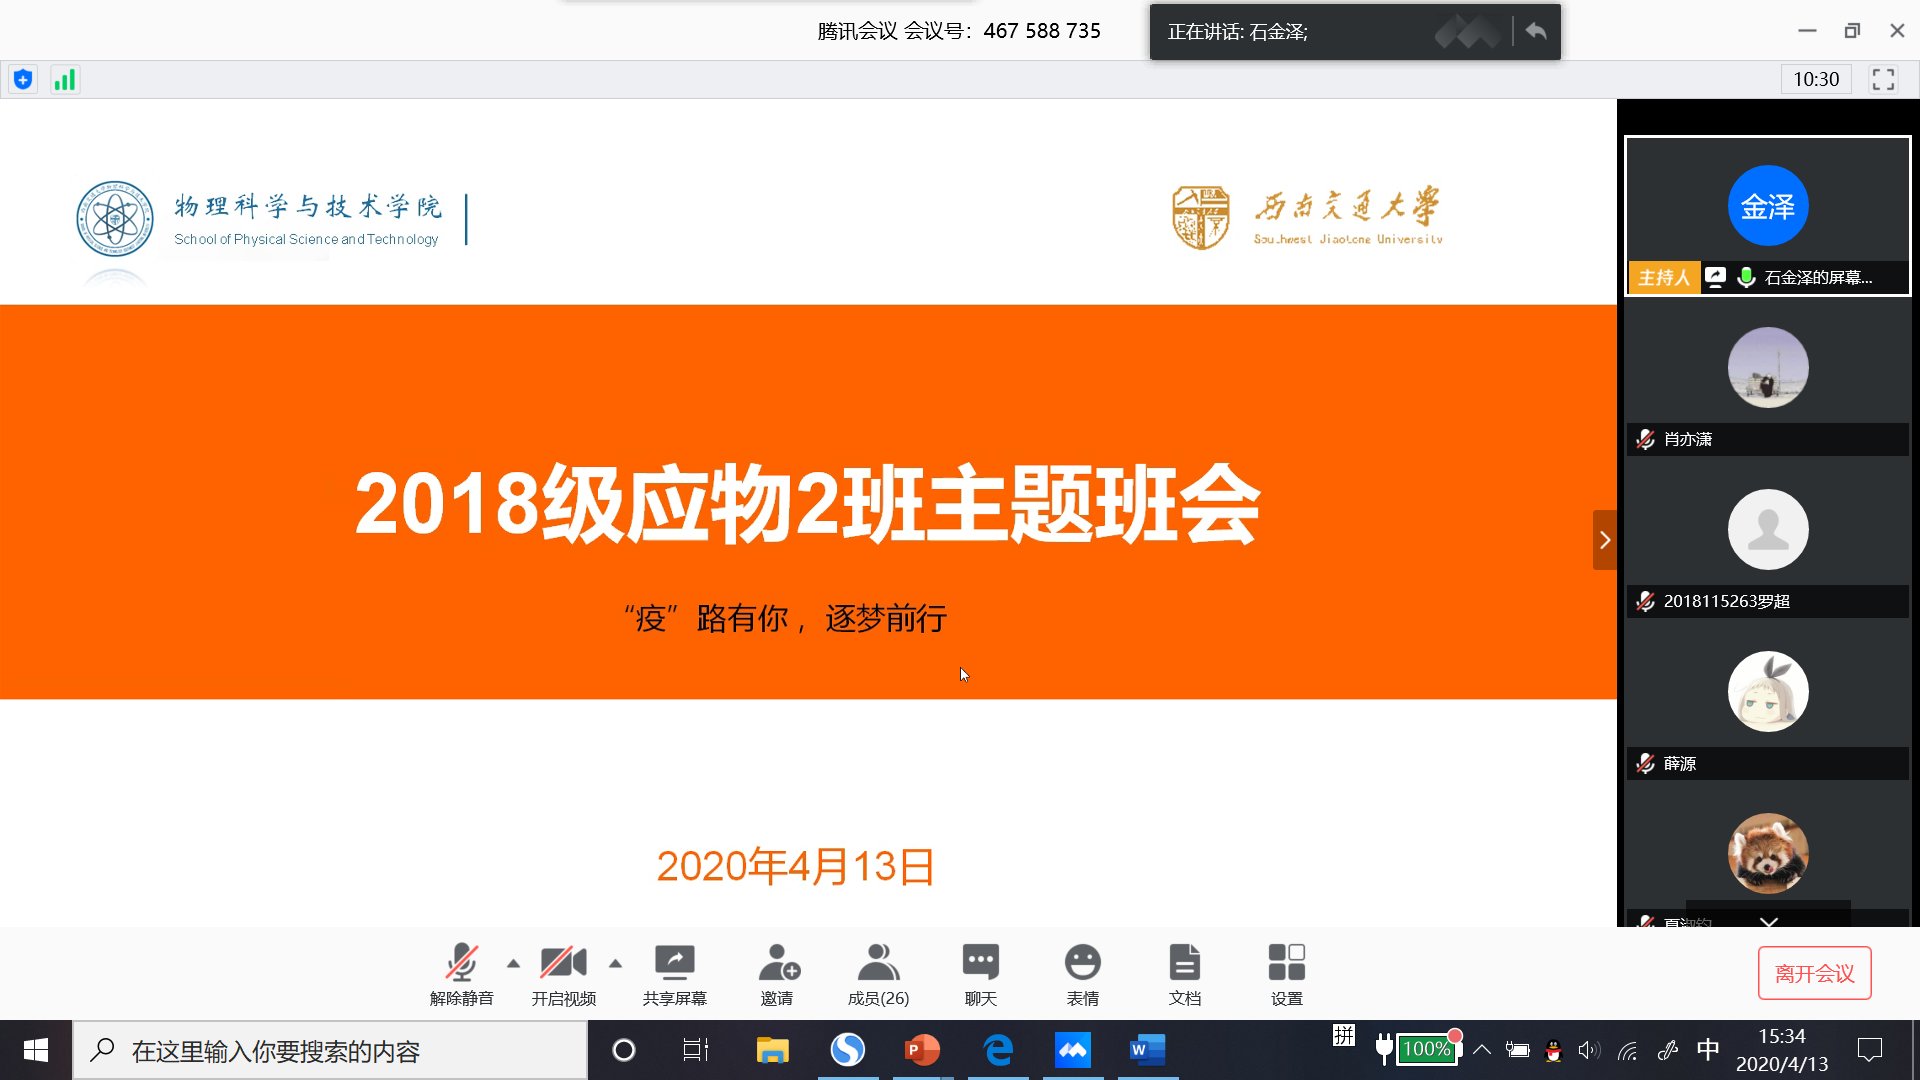Open meeting Settings (设置)

(1286, 963)
